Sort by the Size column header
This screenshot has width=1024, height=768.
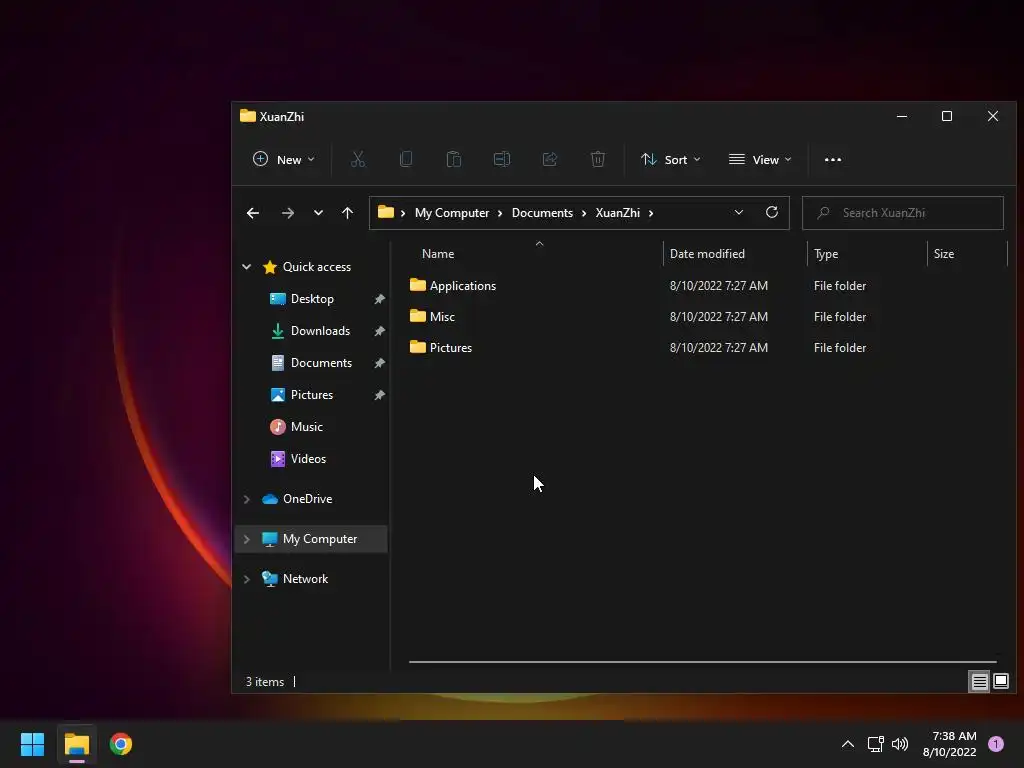tap(944, 254)
